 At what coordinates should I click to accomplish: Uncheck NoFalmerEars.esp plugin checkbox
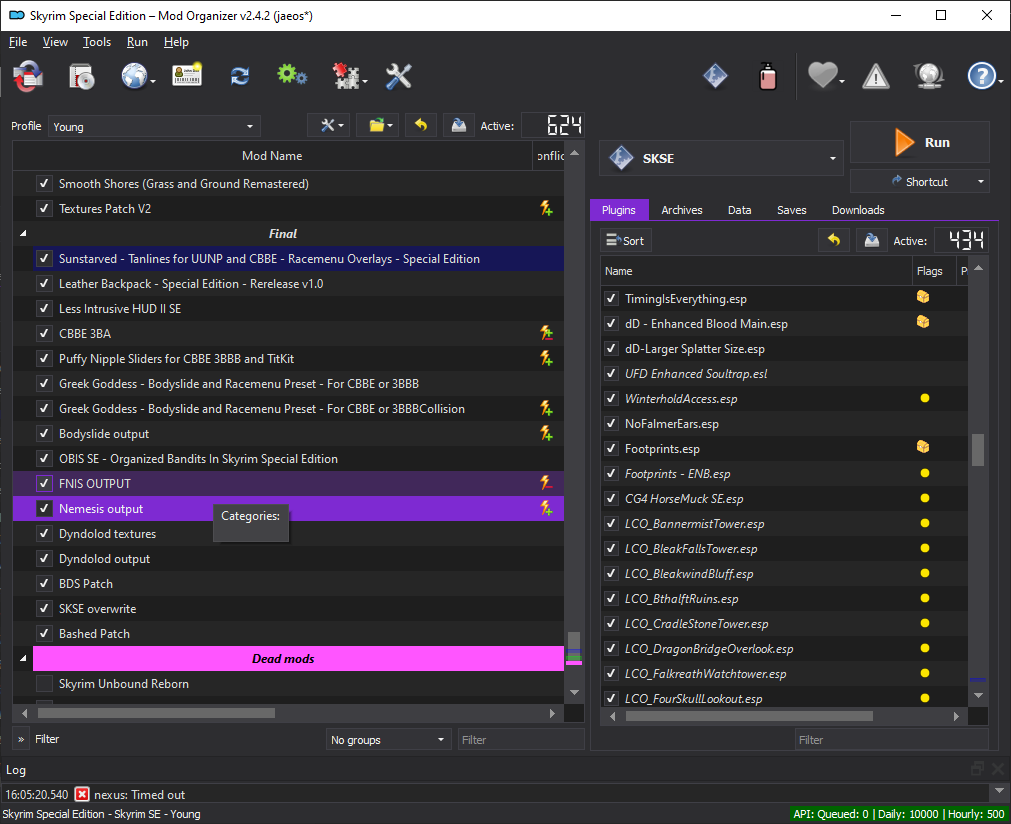tap(611, 423)
